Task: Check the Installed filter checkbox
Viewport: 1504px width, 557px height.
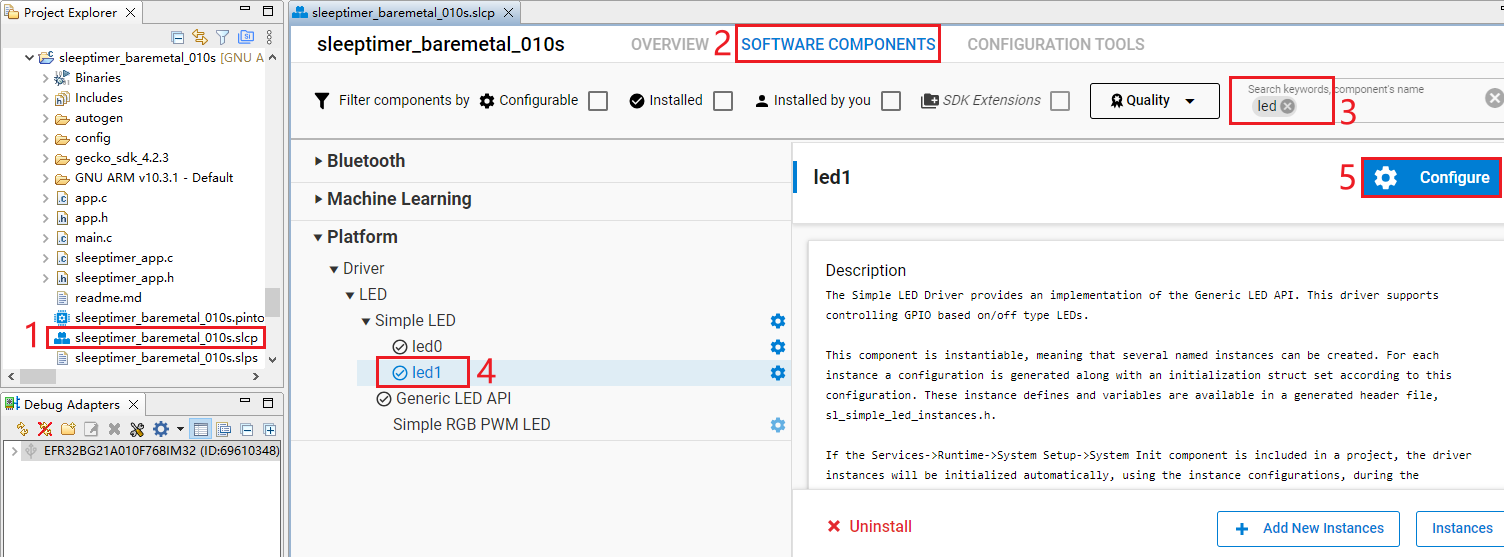Action: (x=723, y=101)
